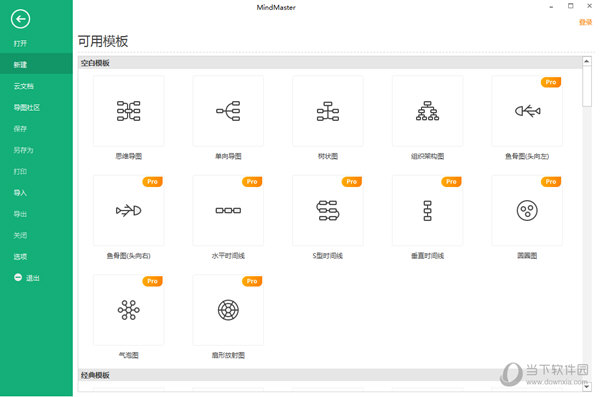600x397 pixels.
Task: Click the 鱼骨图(头向左) caption text
Action: [527, 156]
